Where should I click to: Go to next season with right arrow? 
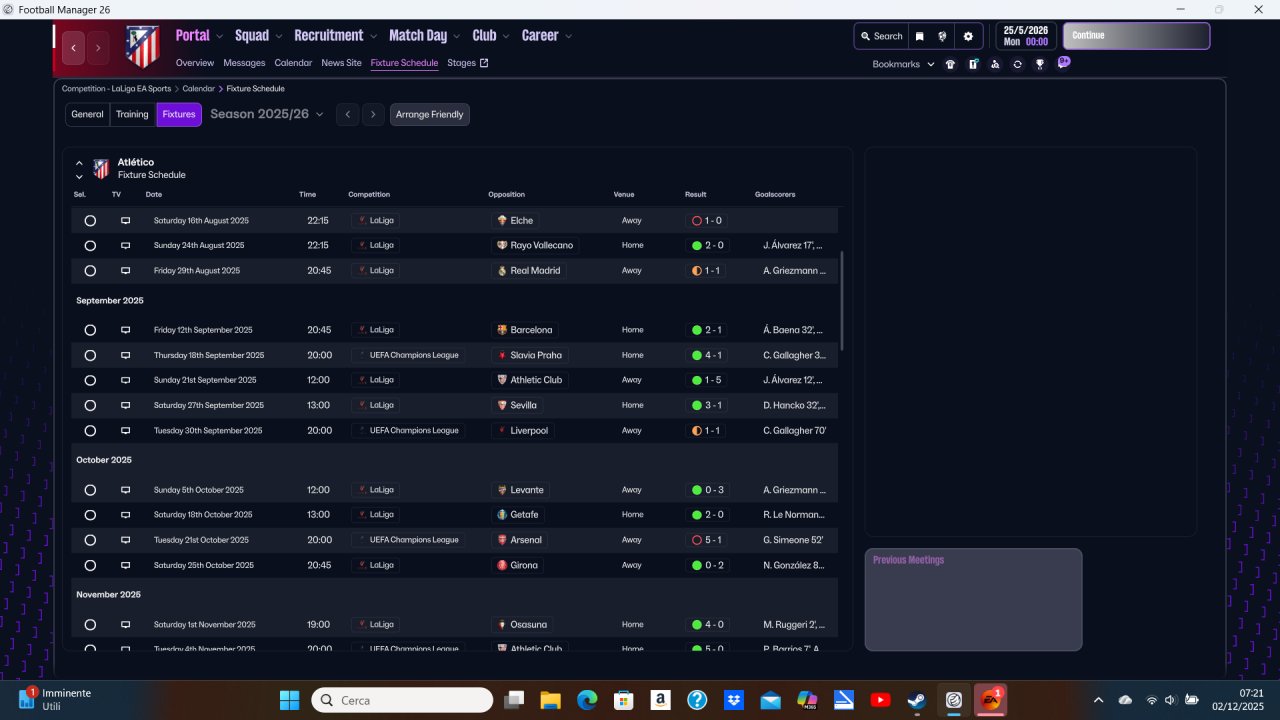click(x=373, y=114)
